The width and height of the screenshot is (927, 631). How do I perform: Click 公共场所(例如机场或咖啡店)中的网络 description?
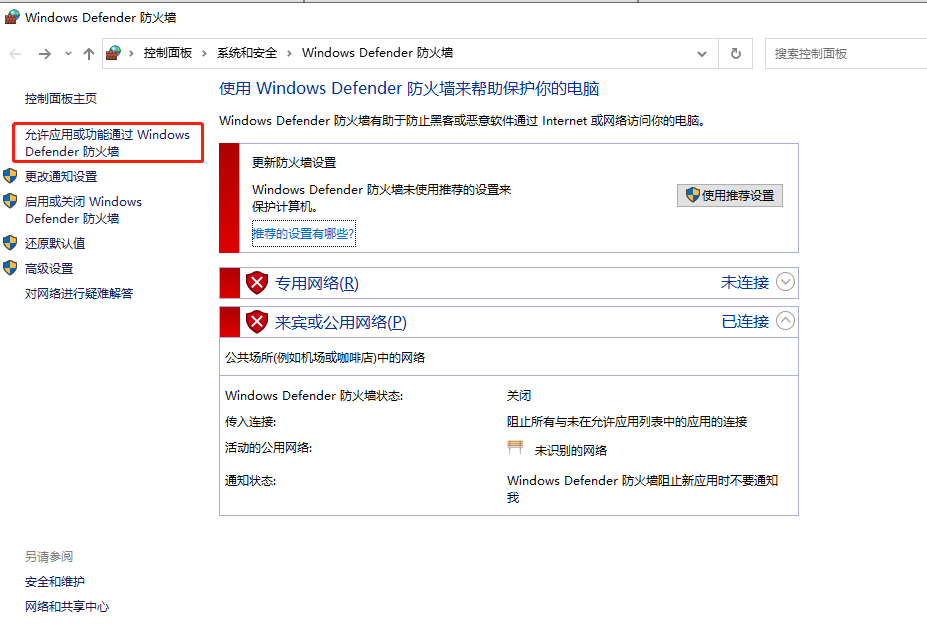pyautogui.click(x=325, y=358)
